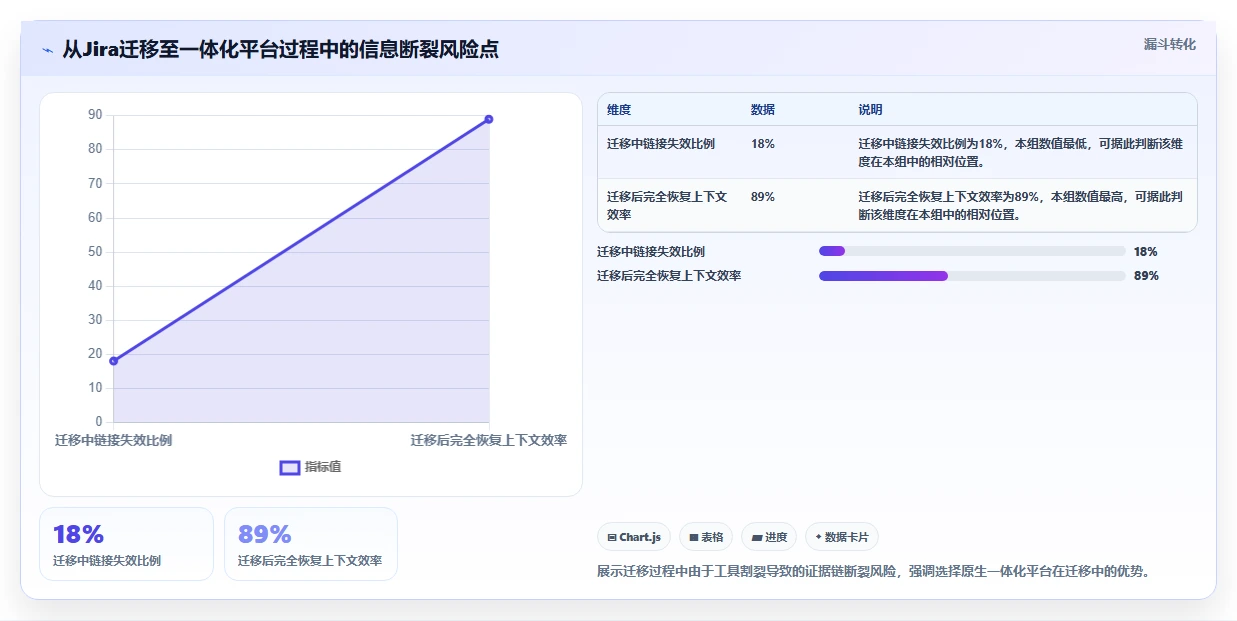The image size is (1237, 621).
Task: Click the 数据 column header
Action: [x=763, y=110]
